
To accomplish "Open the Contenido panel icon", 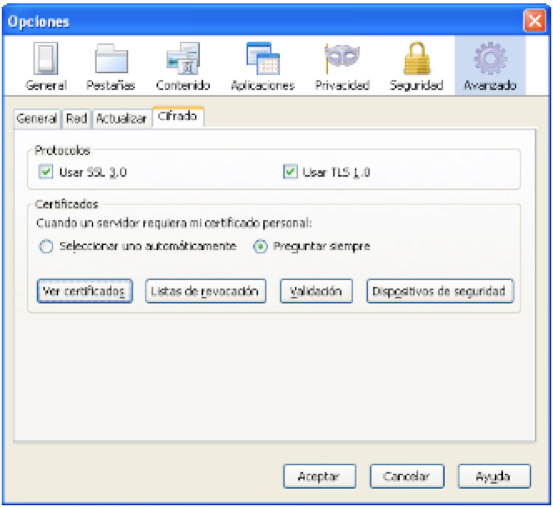I will tap(183, 59).
